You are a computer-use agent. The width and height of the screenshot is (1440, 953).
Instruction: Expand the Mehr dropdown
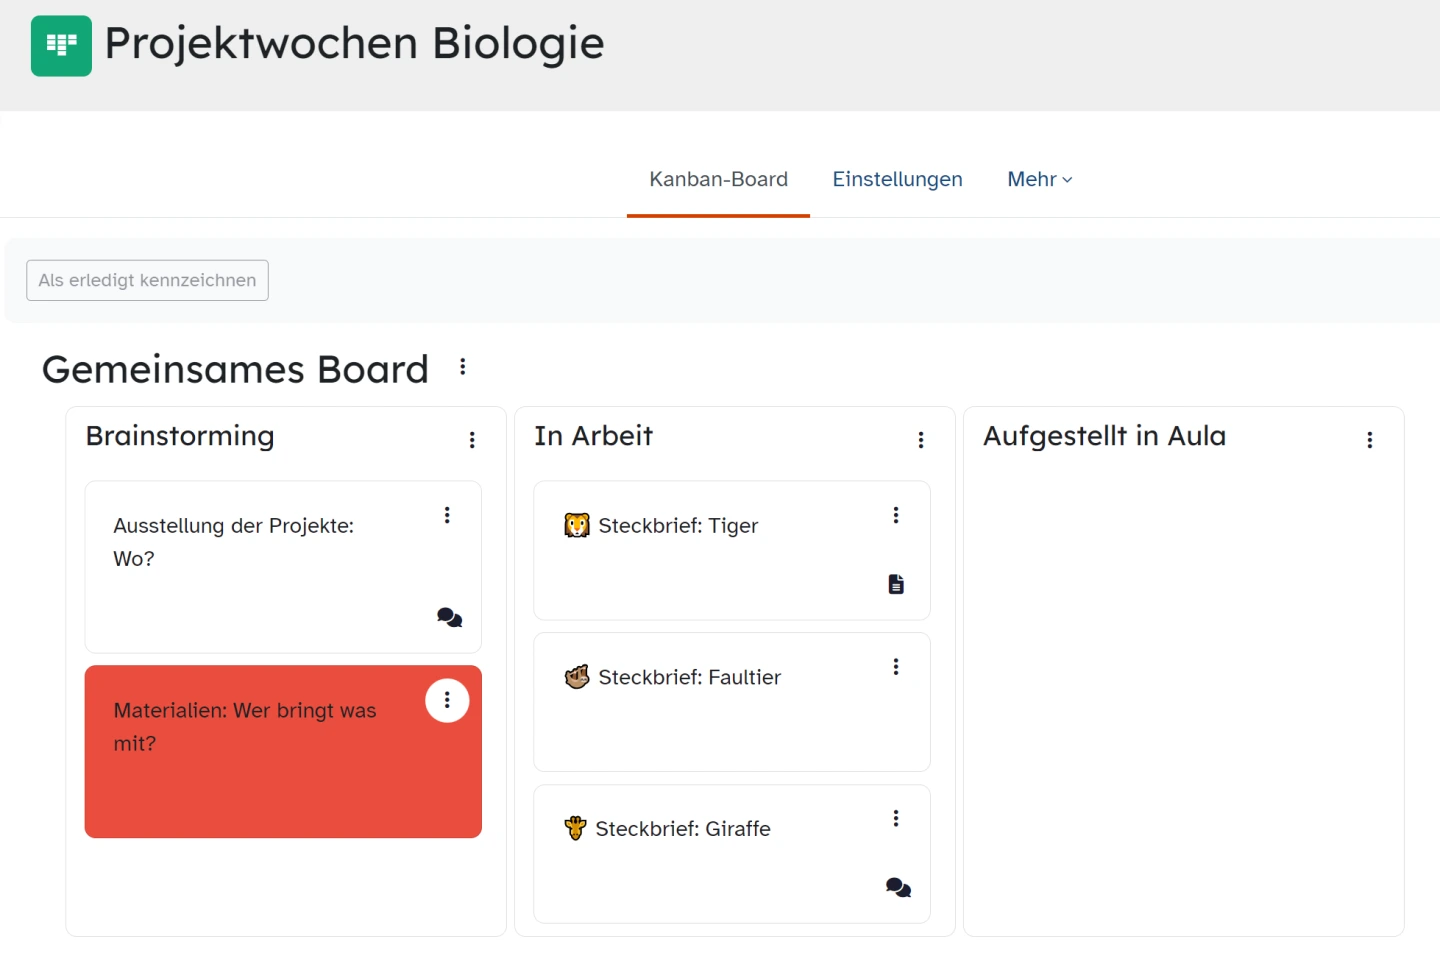pos(1040,180)
